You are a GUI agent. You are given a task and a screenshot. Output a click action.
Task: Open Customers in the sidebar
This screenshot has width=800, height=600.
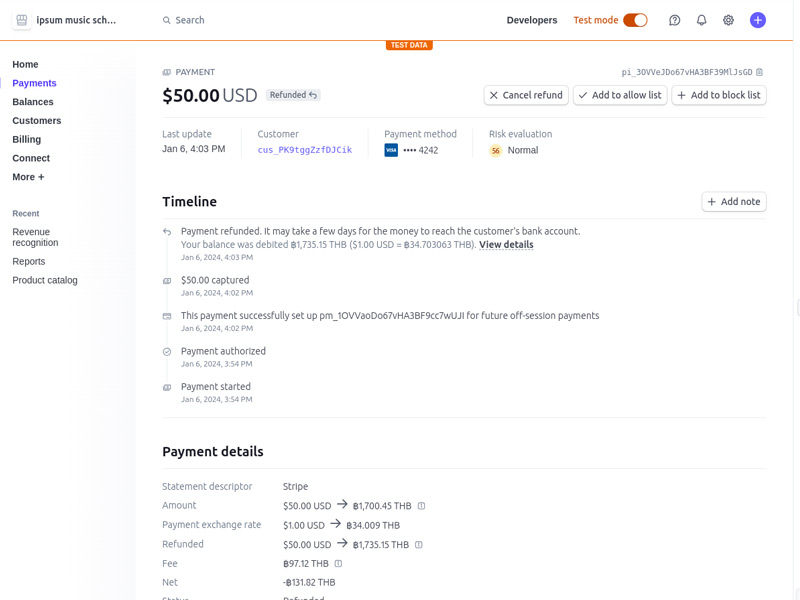click(36, 121)
